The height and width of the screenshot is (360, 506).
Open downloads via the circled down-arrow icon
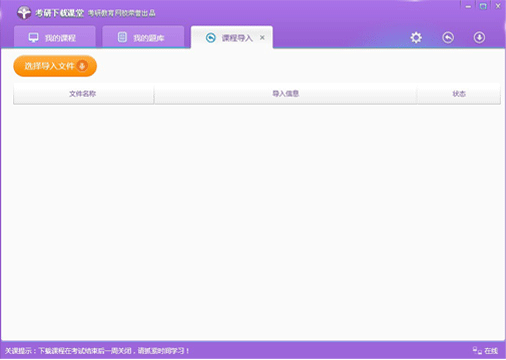479,37
